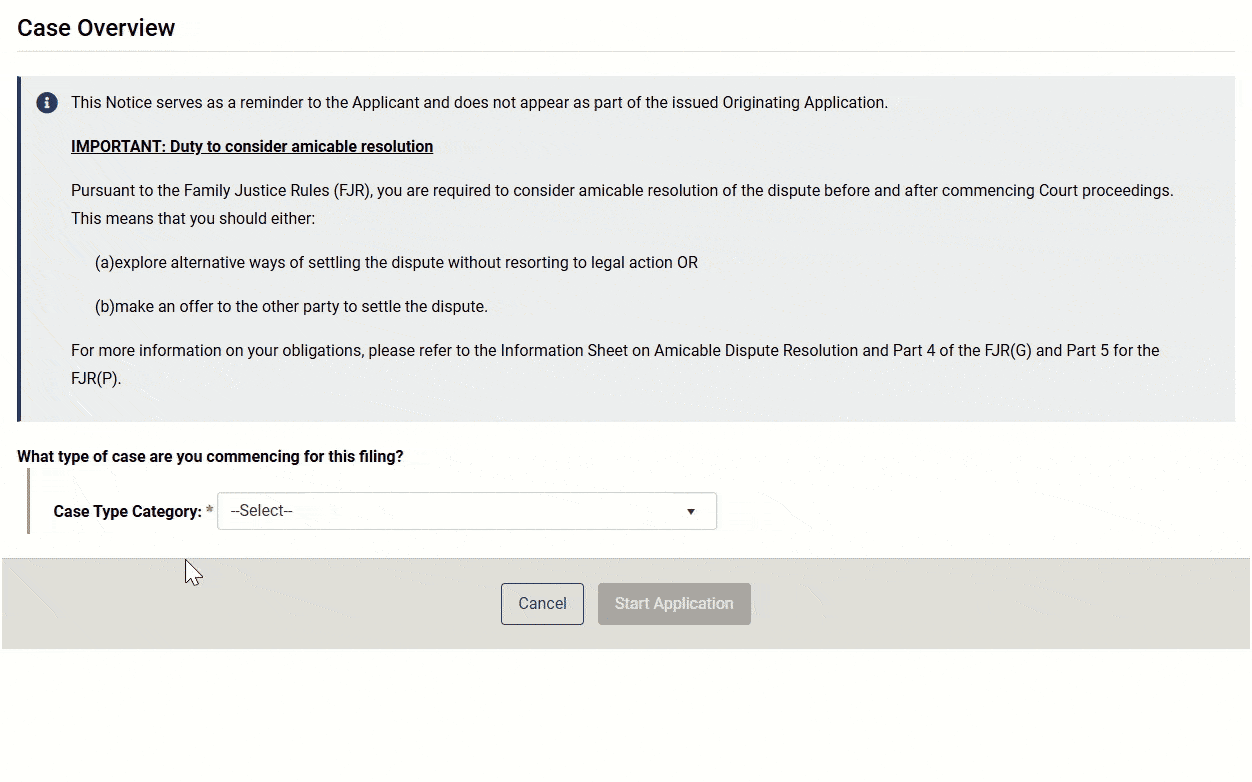Click option (b) make an offer text
The width and height of the screenshot is (1252, 782).
click(x=291, y=307)
